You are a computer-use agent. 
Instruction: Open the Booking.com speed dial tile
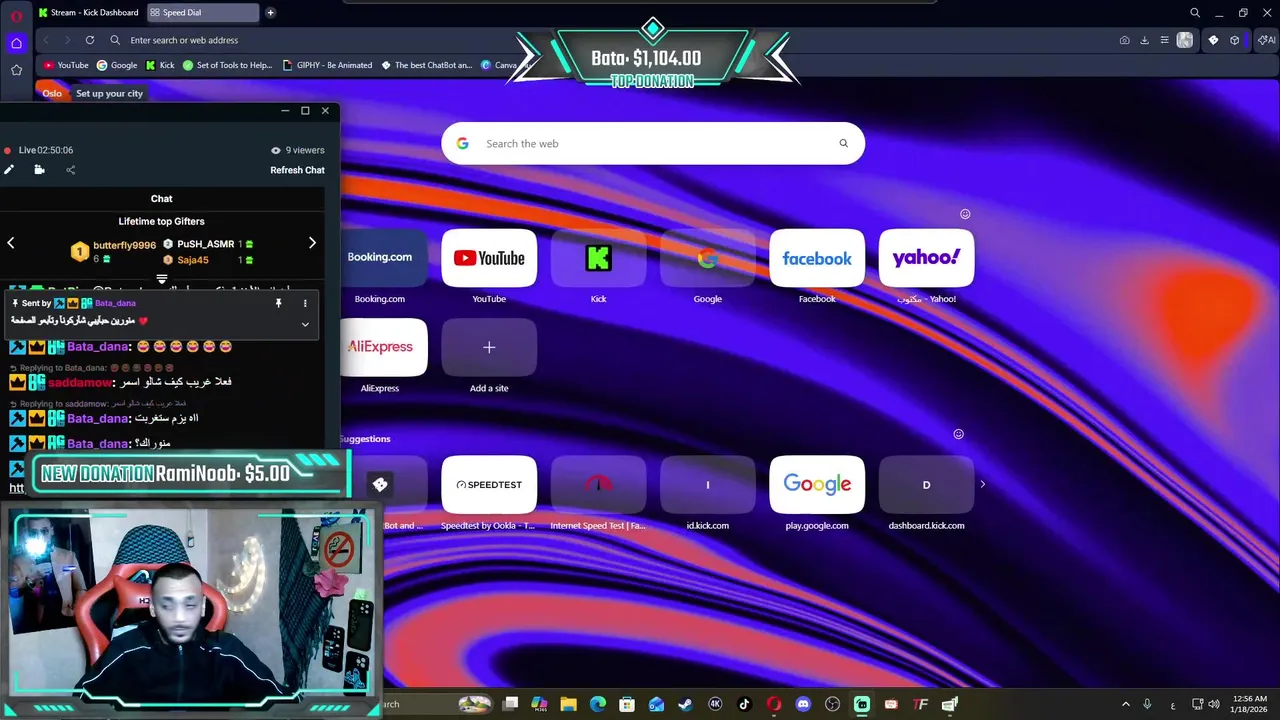pyautogui.click(x=384, y=258)
